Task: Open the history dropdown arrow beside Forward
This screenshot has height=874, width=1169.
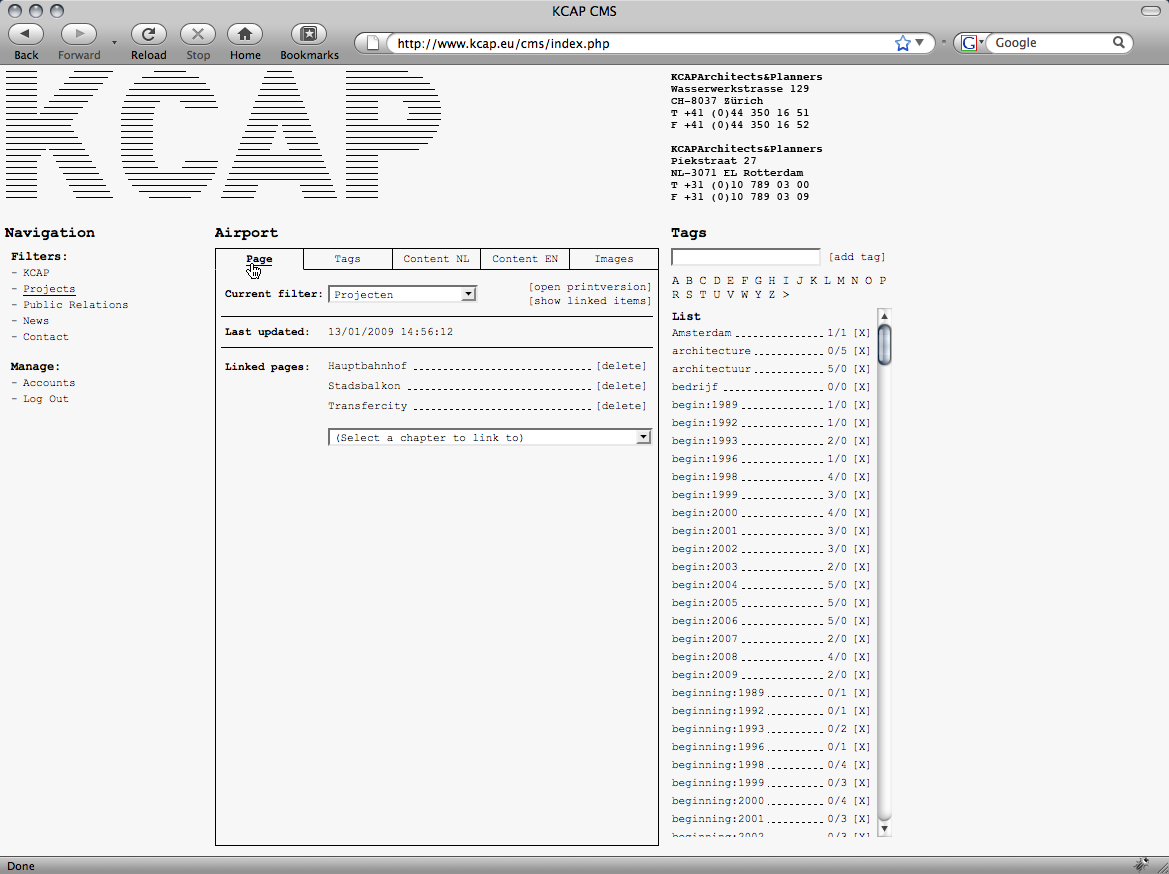Action: point(114,43)
